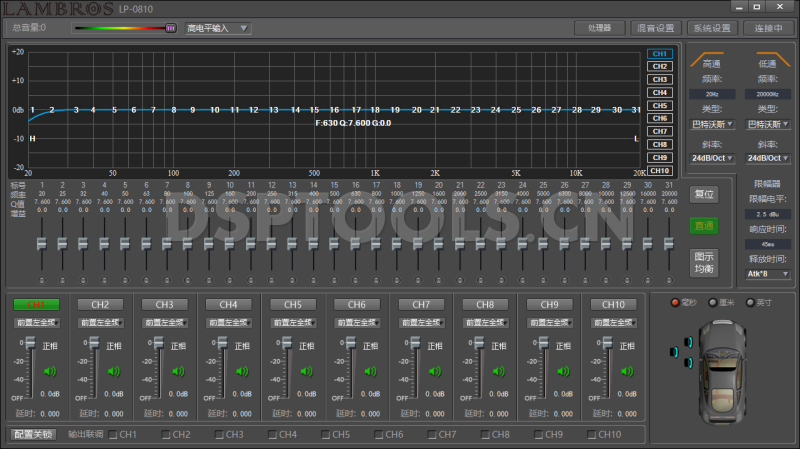800x449 pixels.
Task: Check the CH5 output link checkbox
Action: pos(325,435)
